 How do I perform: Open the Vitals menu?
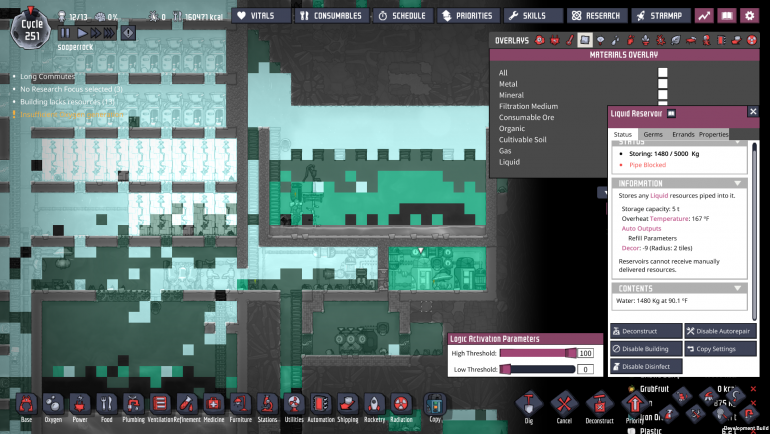coord(261,16)
